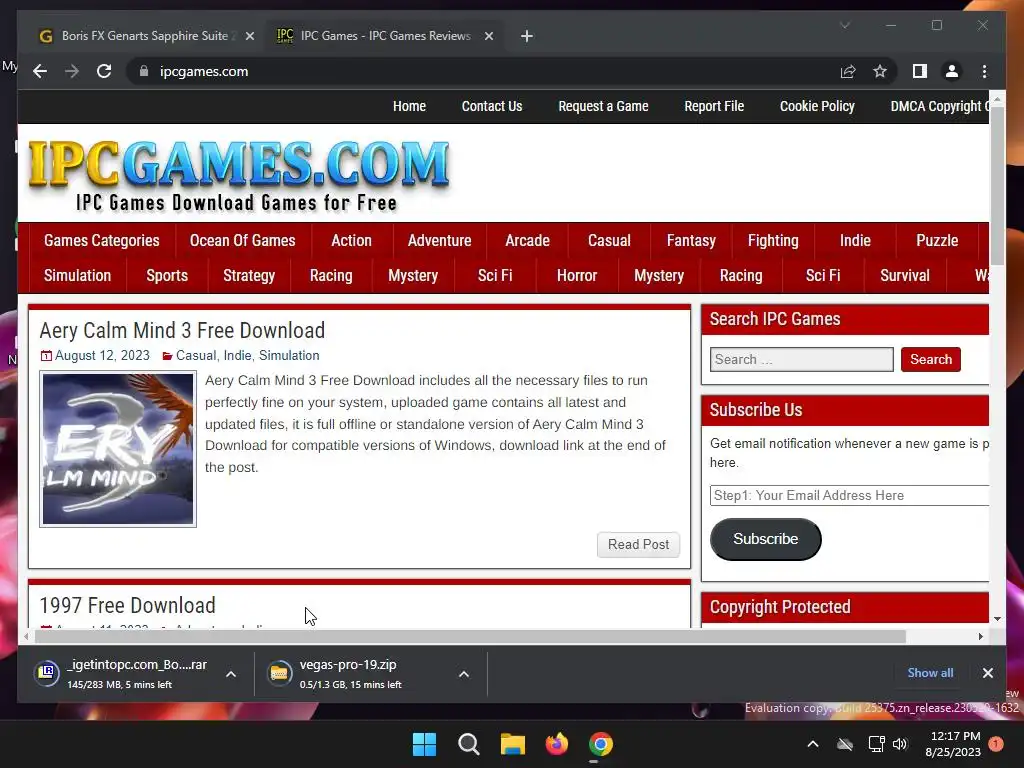This screenshot has width=1024, height=768.
Task: Click Show all downloads
Action: (x=930, y=673)
